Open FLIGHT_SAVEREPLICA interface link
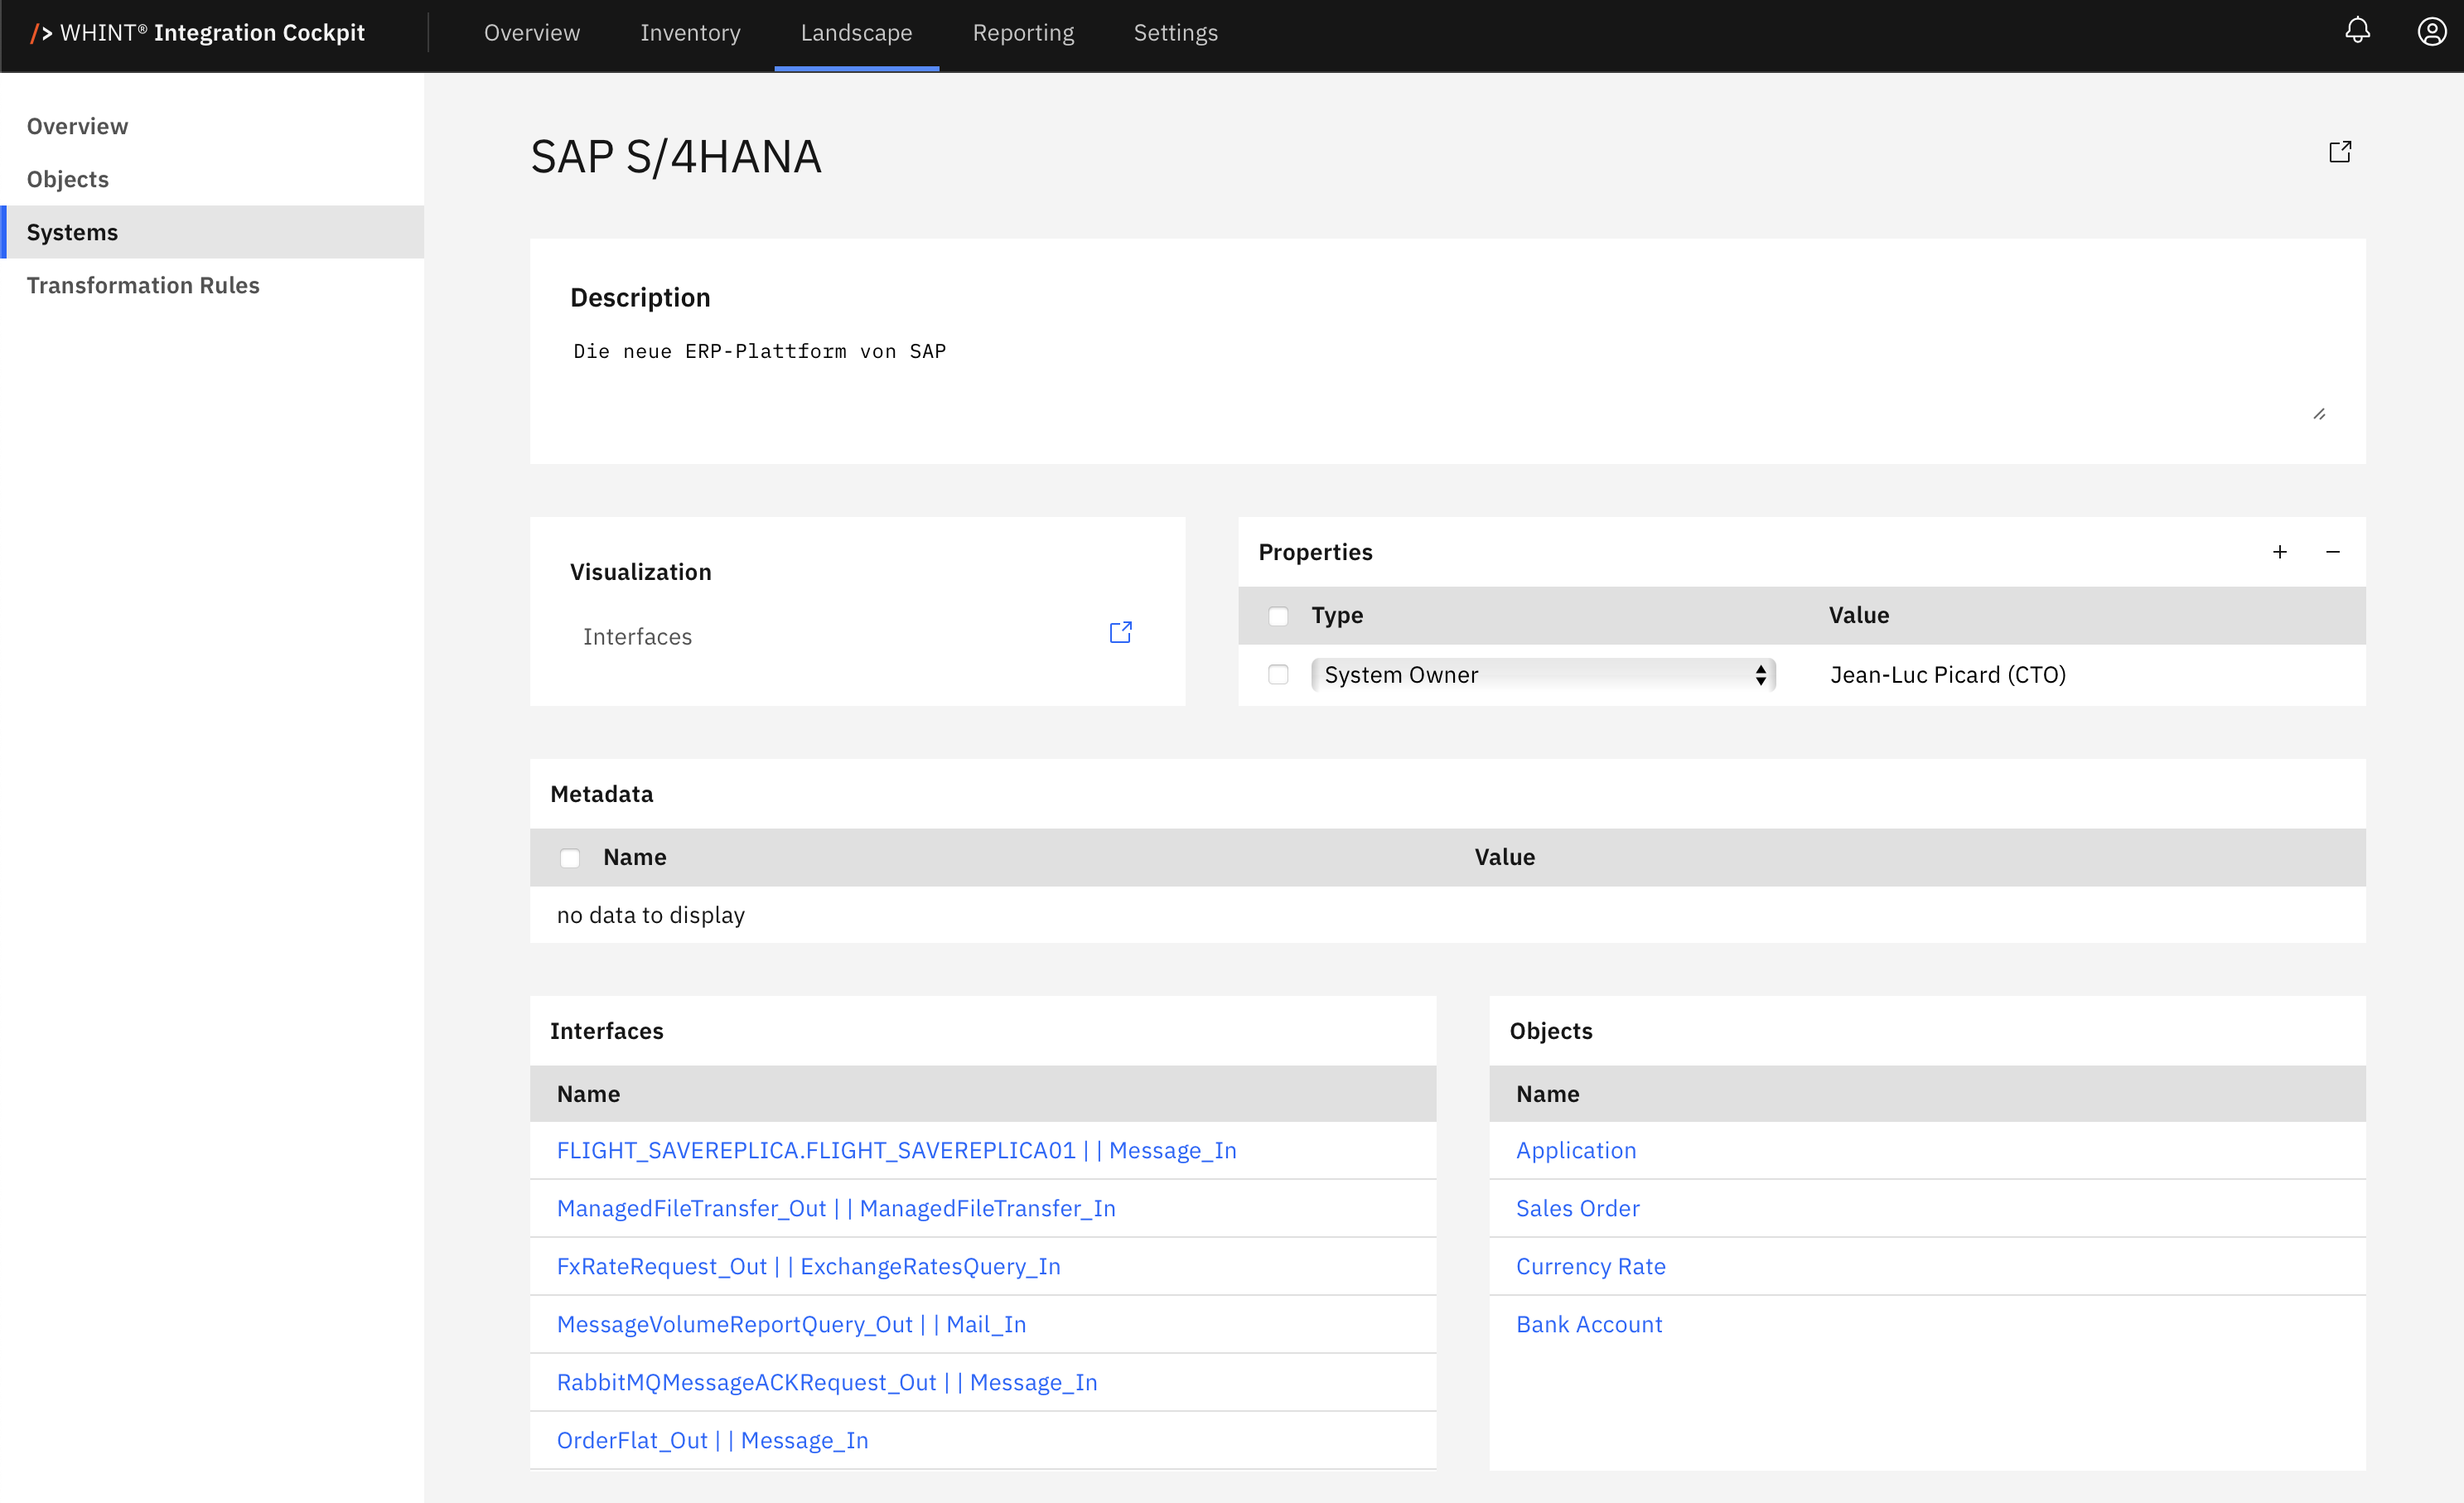The width and height of the screenshot is (2464, 1503). pos(896,1150)
